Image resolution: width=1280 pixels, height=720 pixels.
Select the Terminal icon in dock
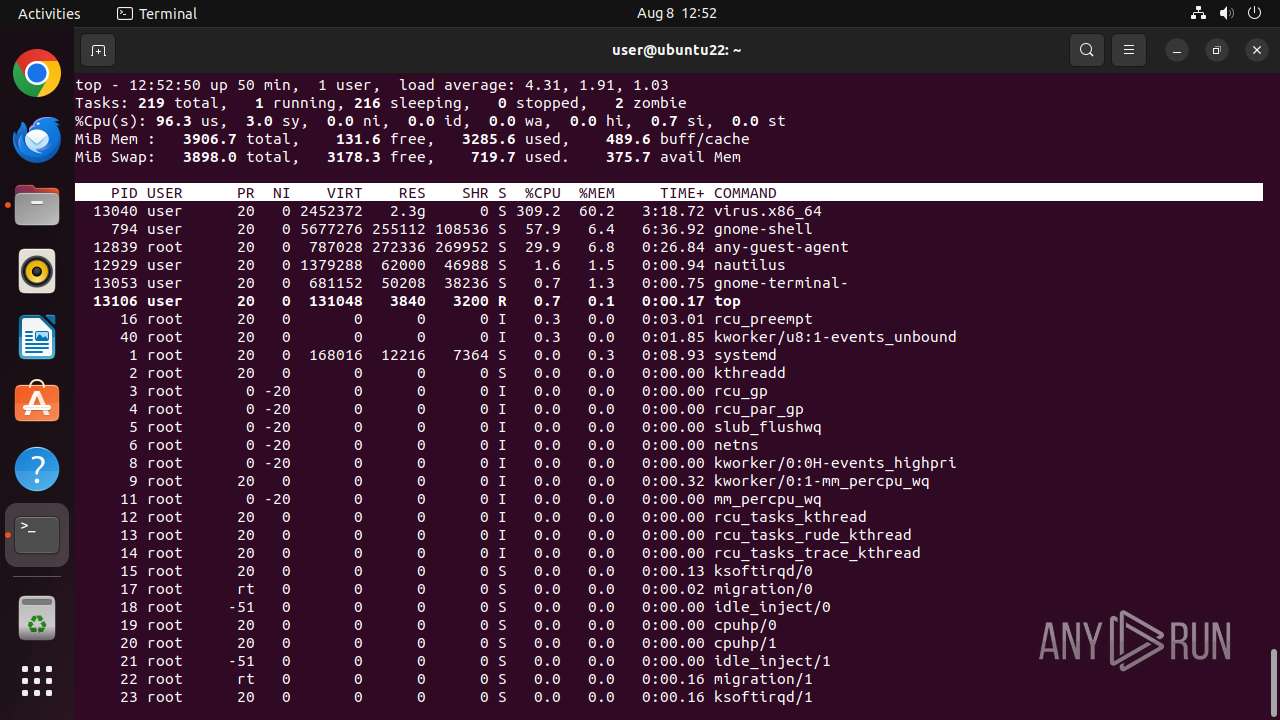[x=37, y=535]
